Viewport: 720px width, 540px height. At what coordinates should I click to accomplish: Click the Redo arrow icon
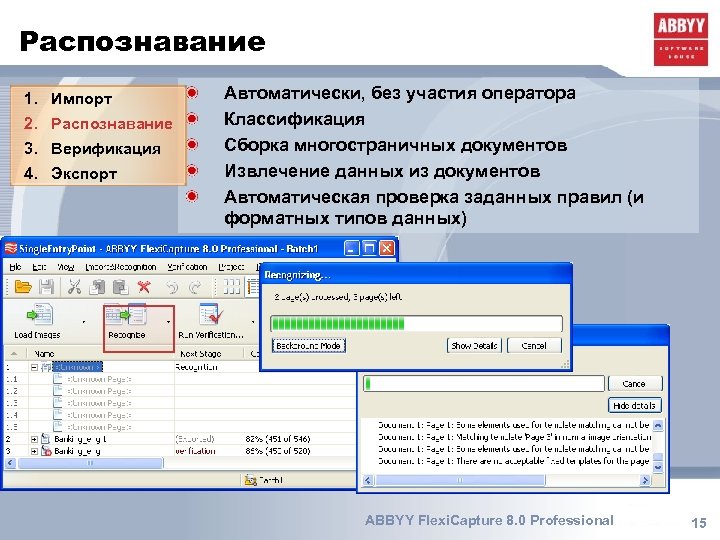tap(195, 287)
